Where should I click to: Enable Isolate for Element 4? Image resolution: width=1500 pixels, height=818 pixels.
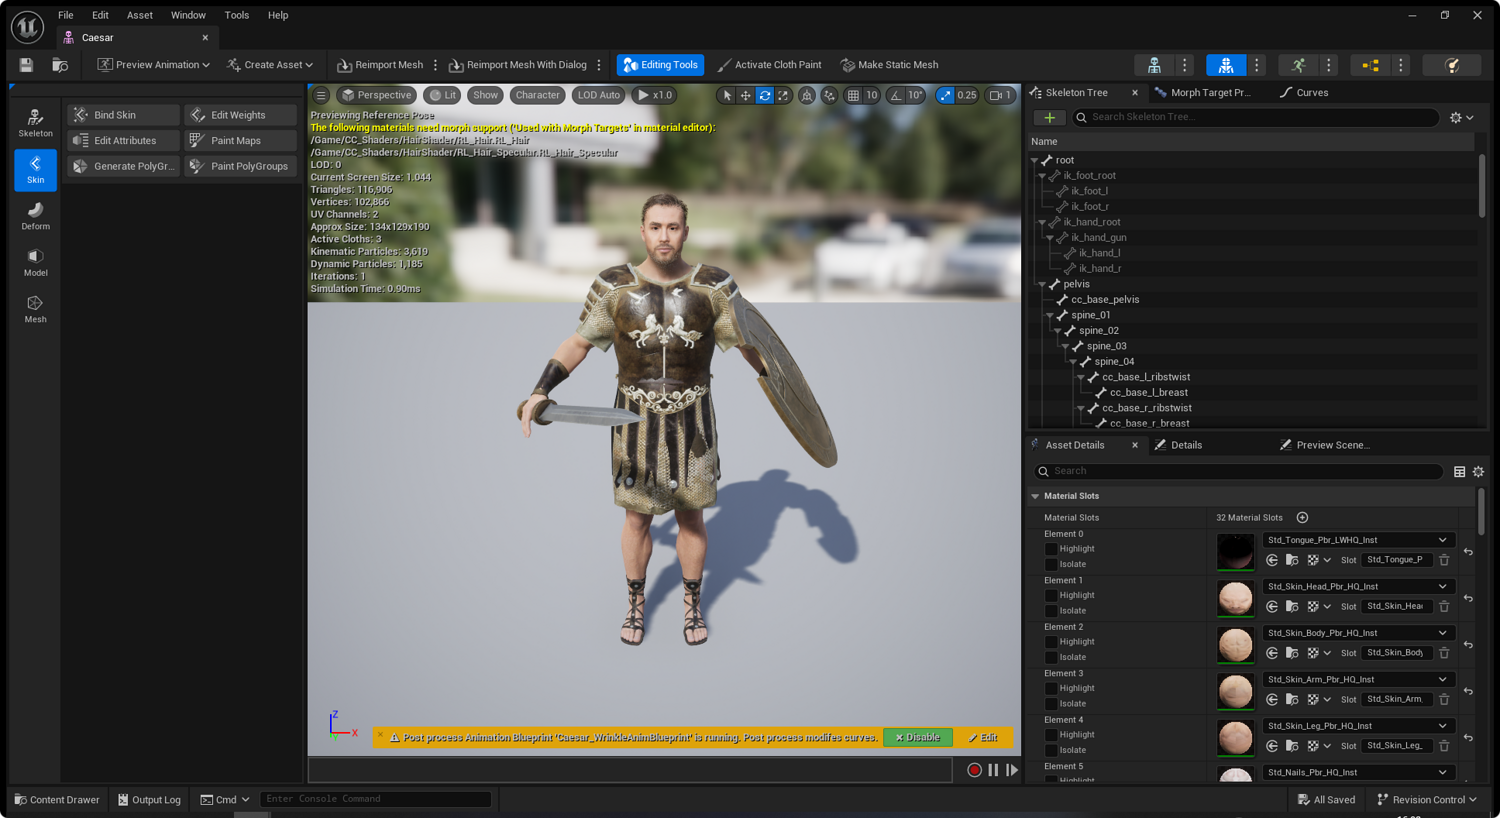click(x=1051, y=750)
